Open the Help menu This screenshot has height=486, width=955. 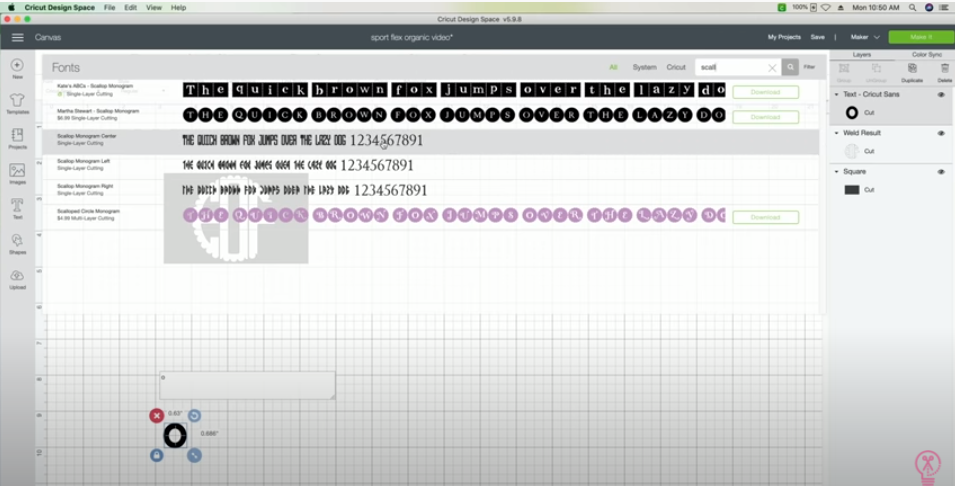click(x=178, y=7)
